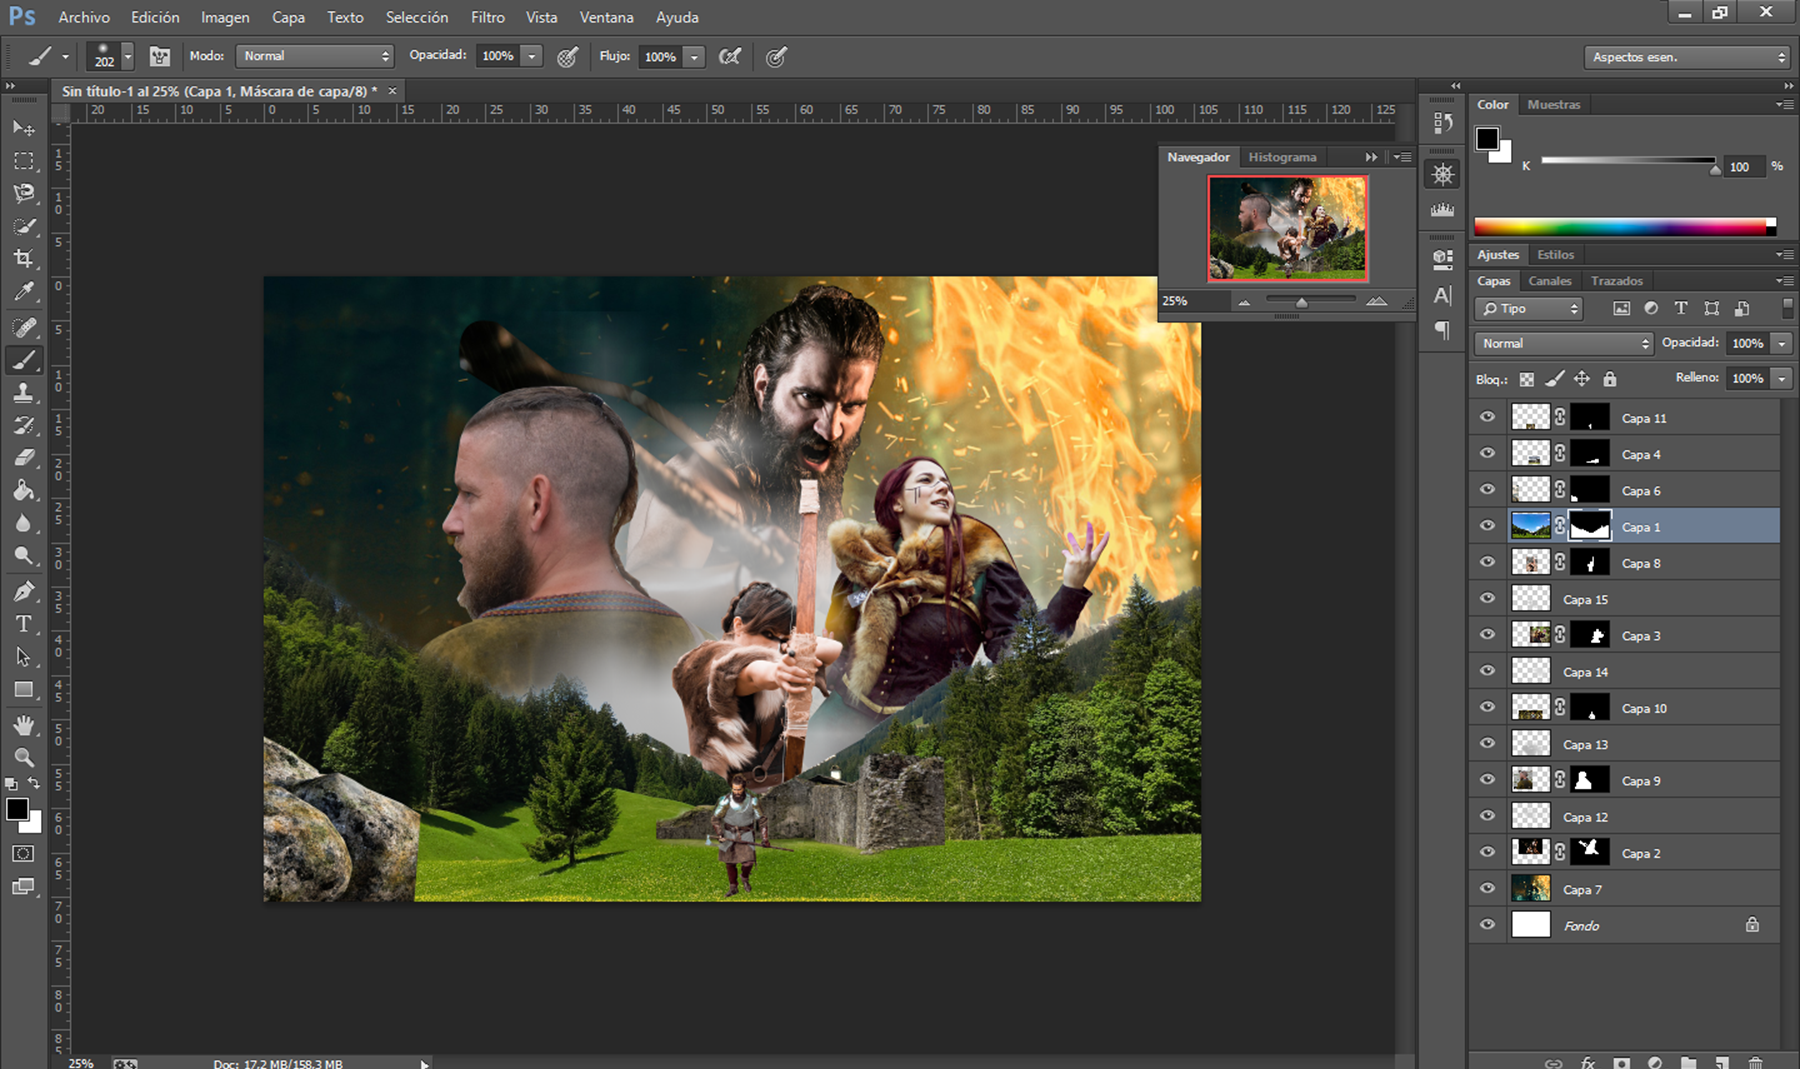The height and width of the screenshot is (1069, 1800).
Task: Hide the Capa 4 layer
Action: click(1487, 453)
